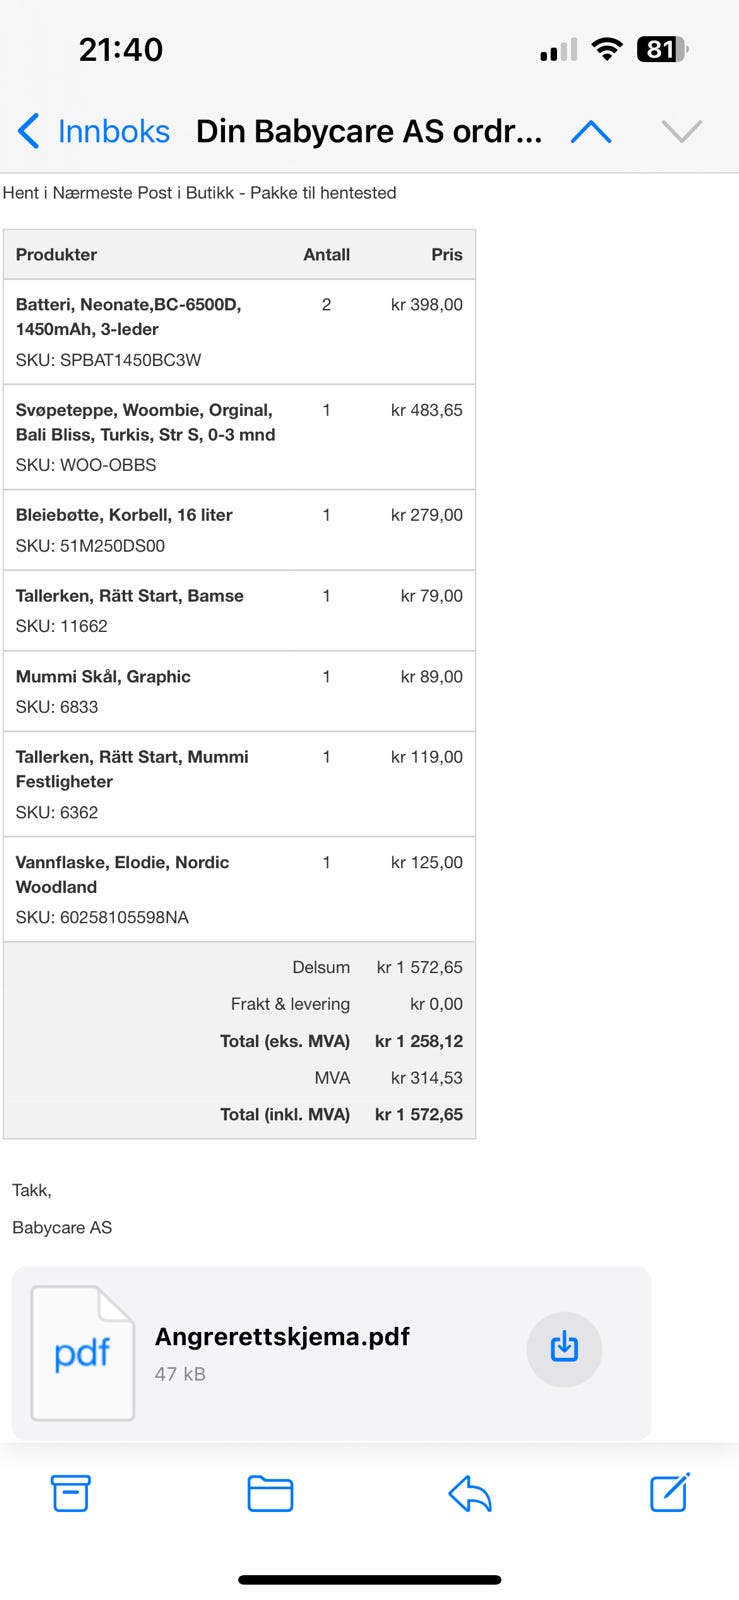This screenshot has height=1600, width=739.
Task: Tap the Vannflaske, Elodie product row
Action: click(x=239, y=889)
